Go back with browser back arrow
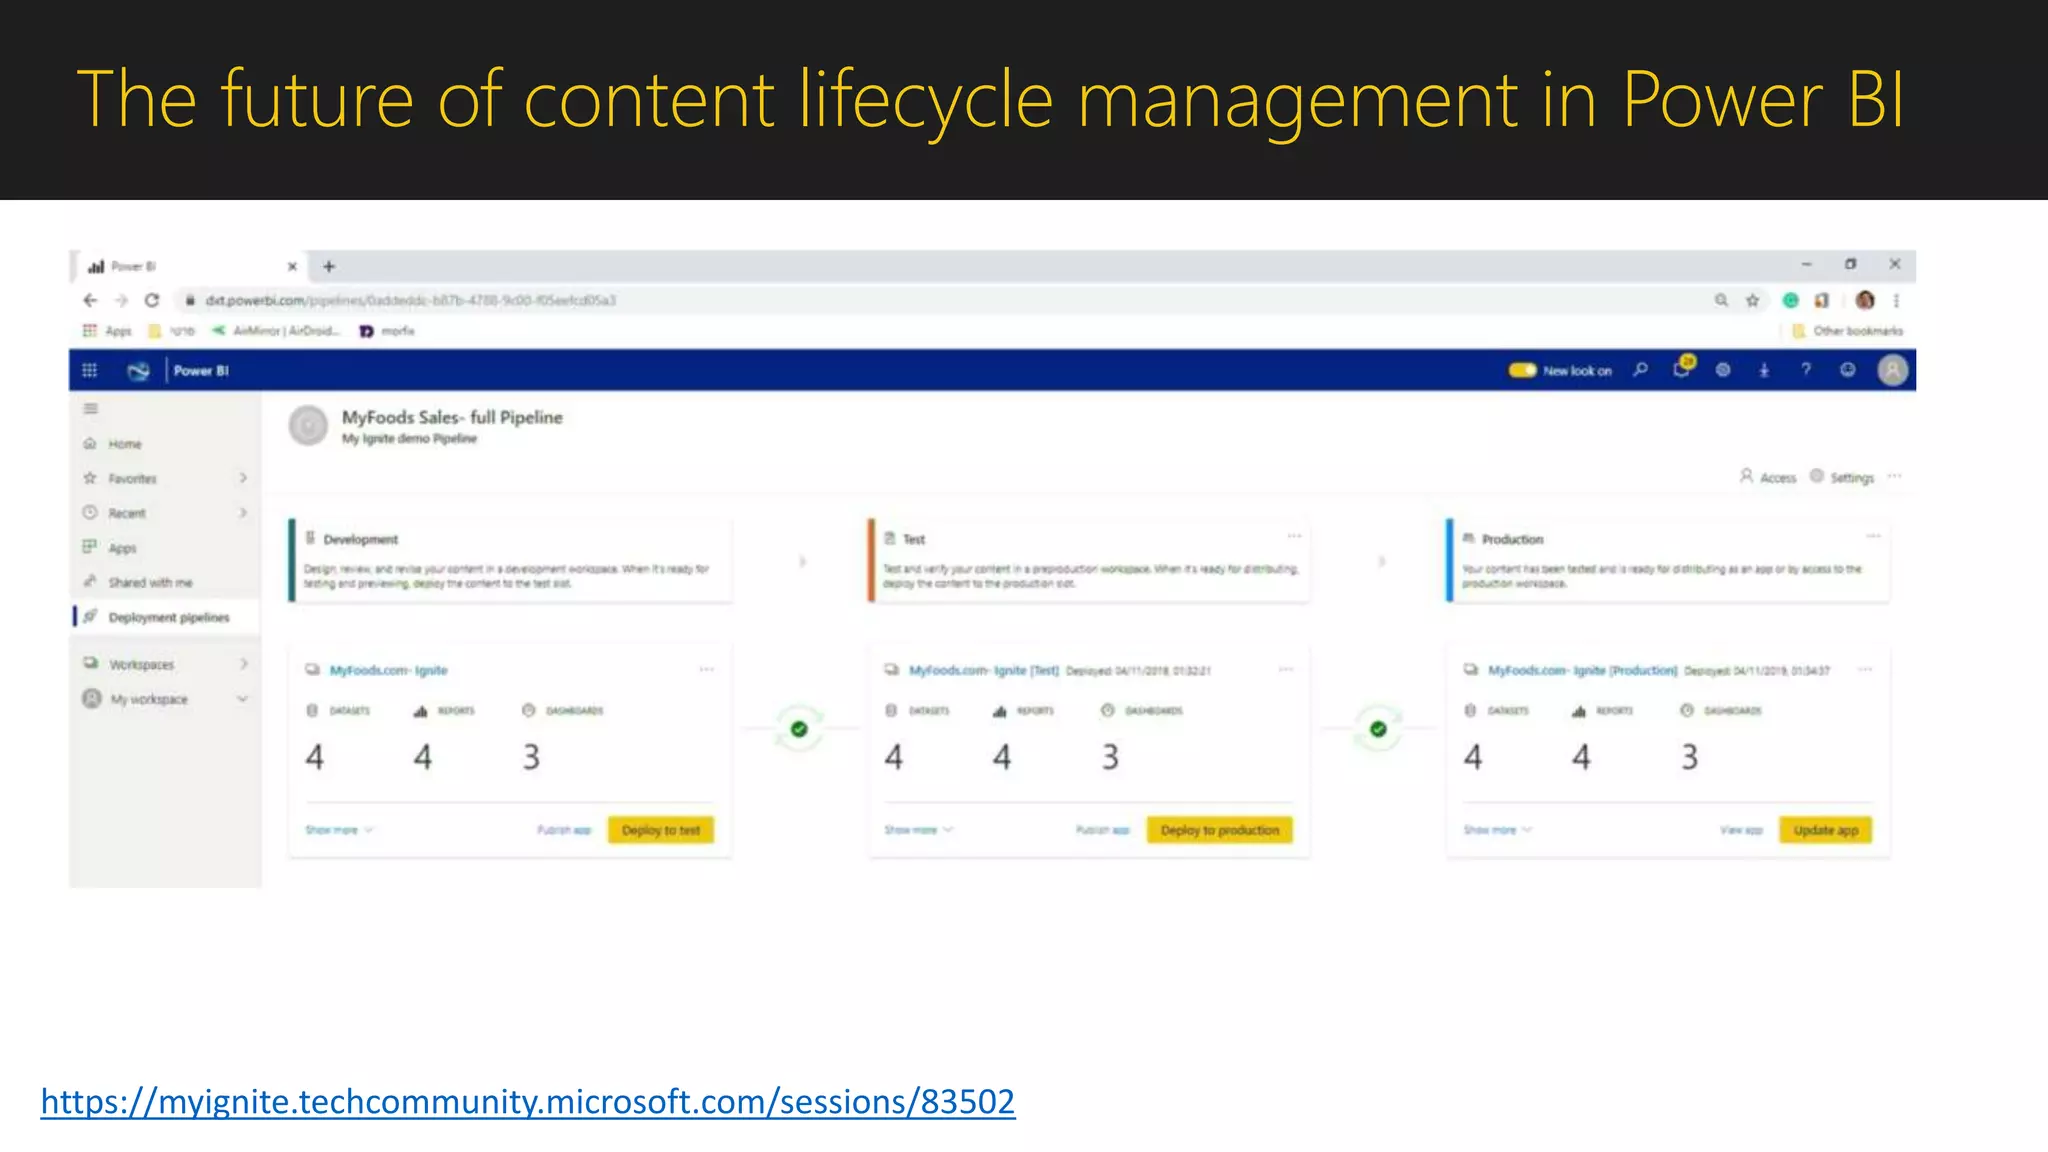Screen dimensions: 2048x1152 [x=90, y=300]
